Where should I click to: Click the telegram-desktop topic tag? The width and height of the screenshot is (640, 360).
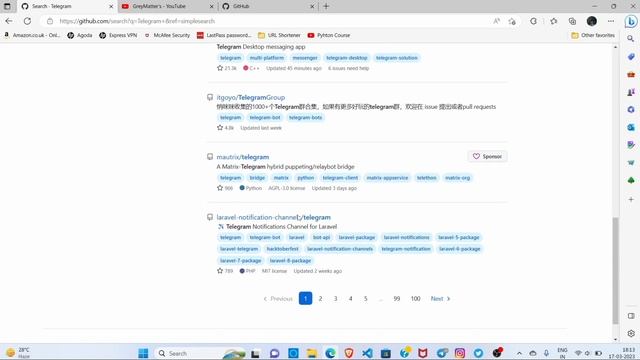tap(347, 58)
